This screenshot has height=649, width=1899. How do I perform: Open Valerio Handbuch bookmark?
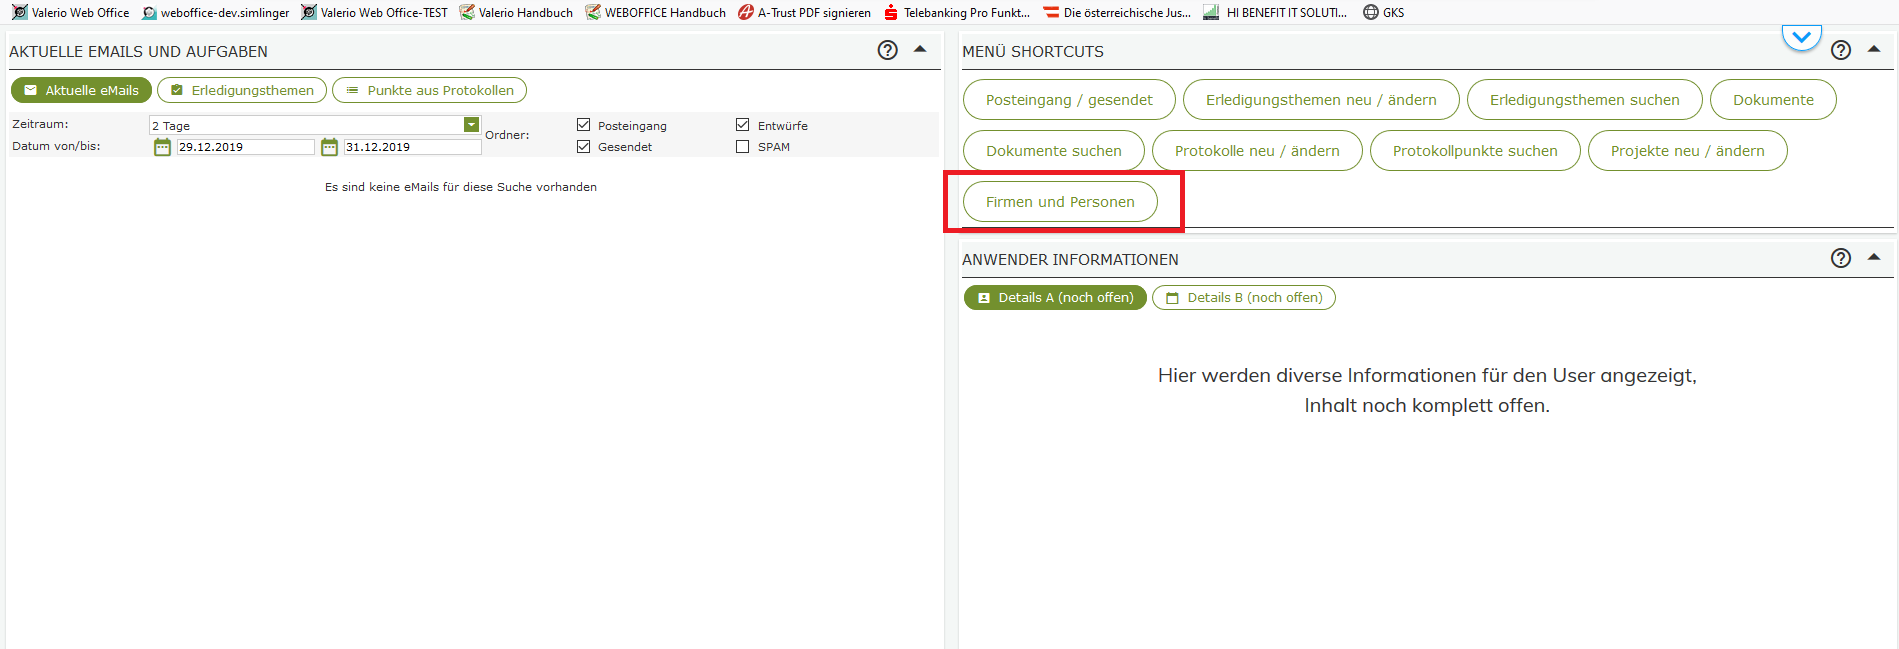point(516,13)
